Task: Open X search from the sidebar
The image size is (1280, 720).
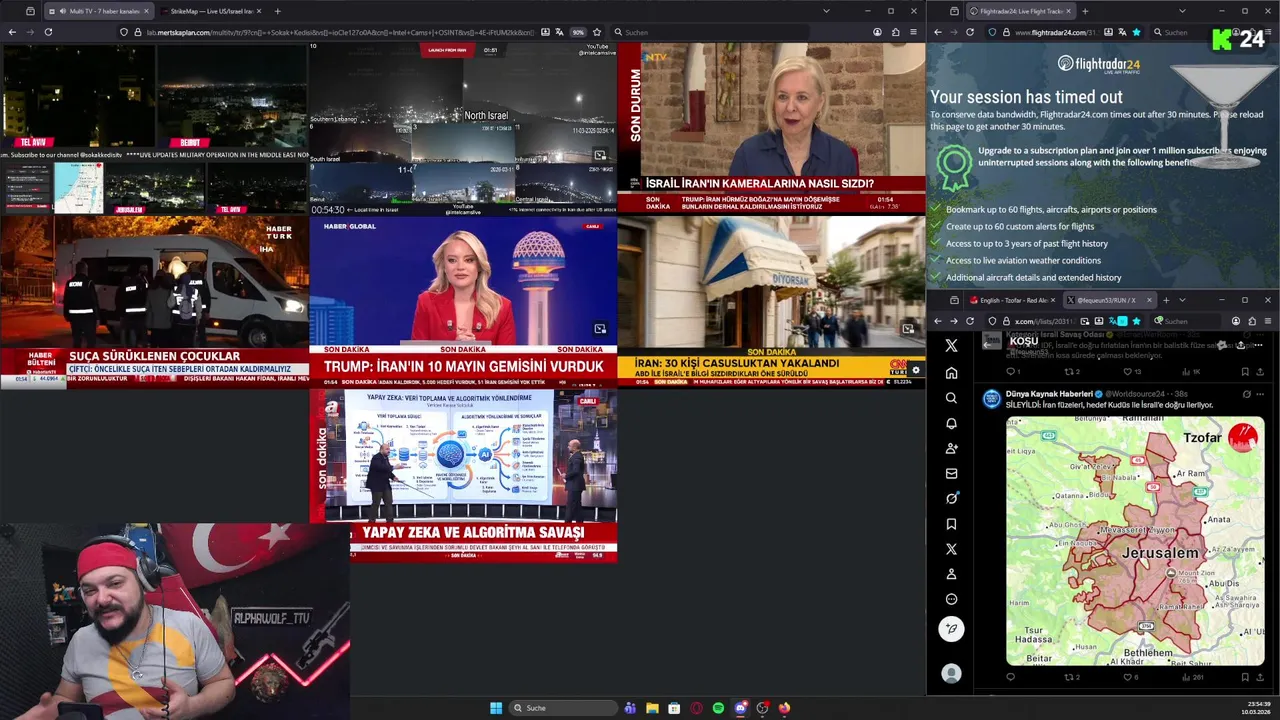Action: 951,398
